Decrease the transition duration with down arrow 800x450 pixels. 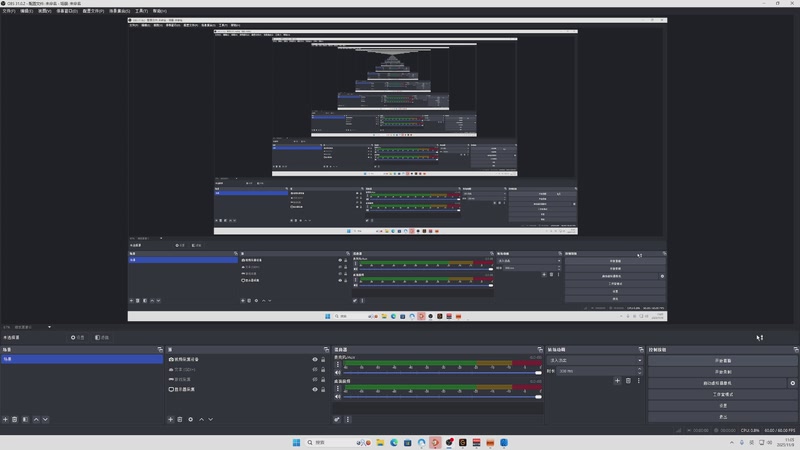639,373
